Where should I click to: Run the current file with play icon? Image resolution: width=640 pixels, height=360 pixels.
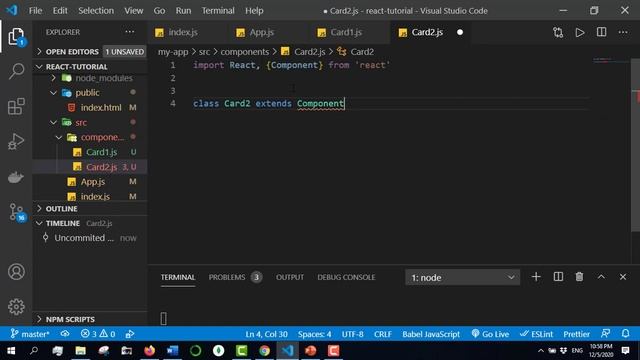pos(580,32)
